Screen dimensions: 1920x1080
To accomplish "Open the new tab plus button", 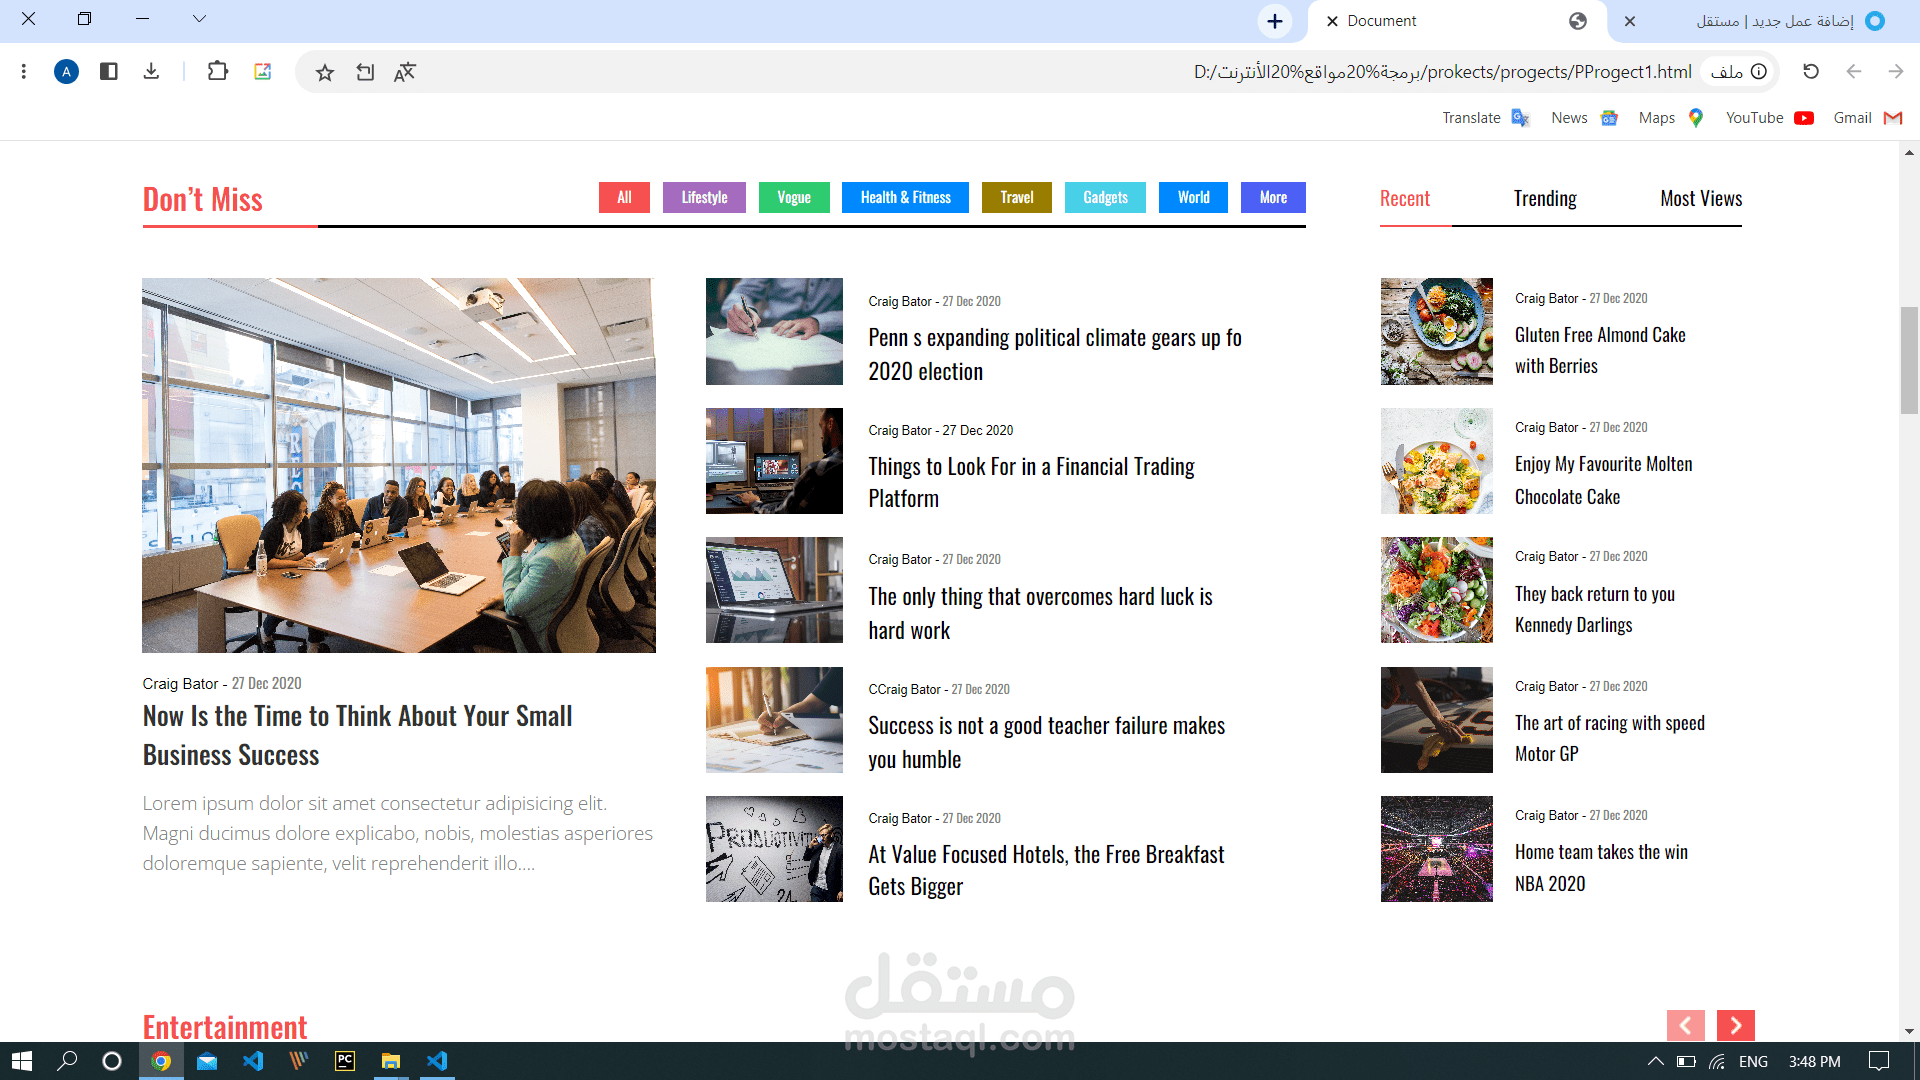I will (1274, 21).
